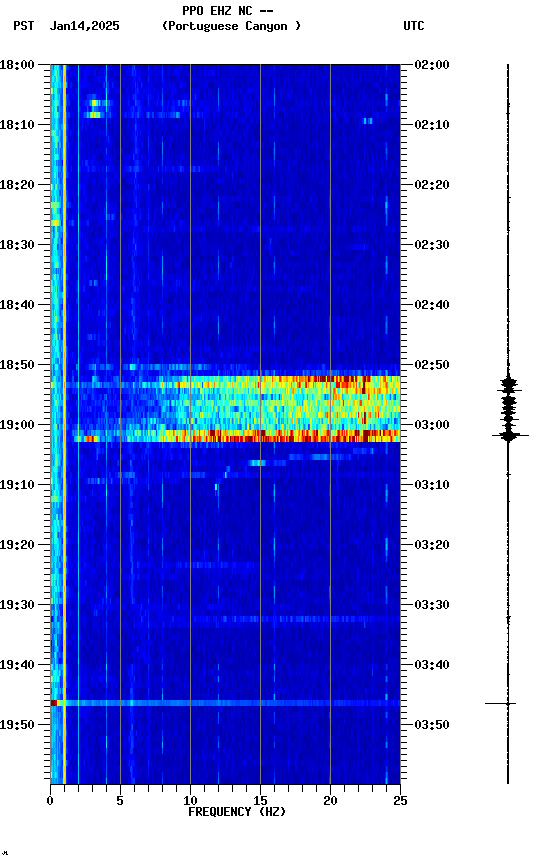Click the 25 Hz frequency axis label
The height and width of the screenshot is (864, 552).
[x=400, y=801]
